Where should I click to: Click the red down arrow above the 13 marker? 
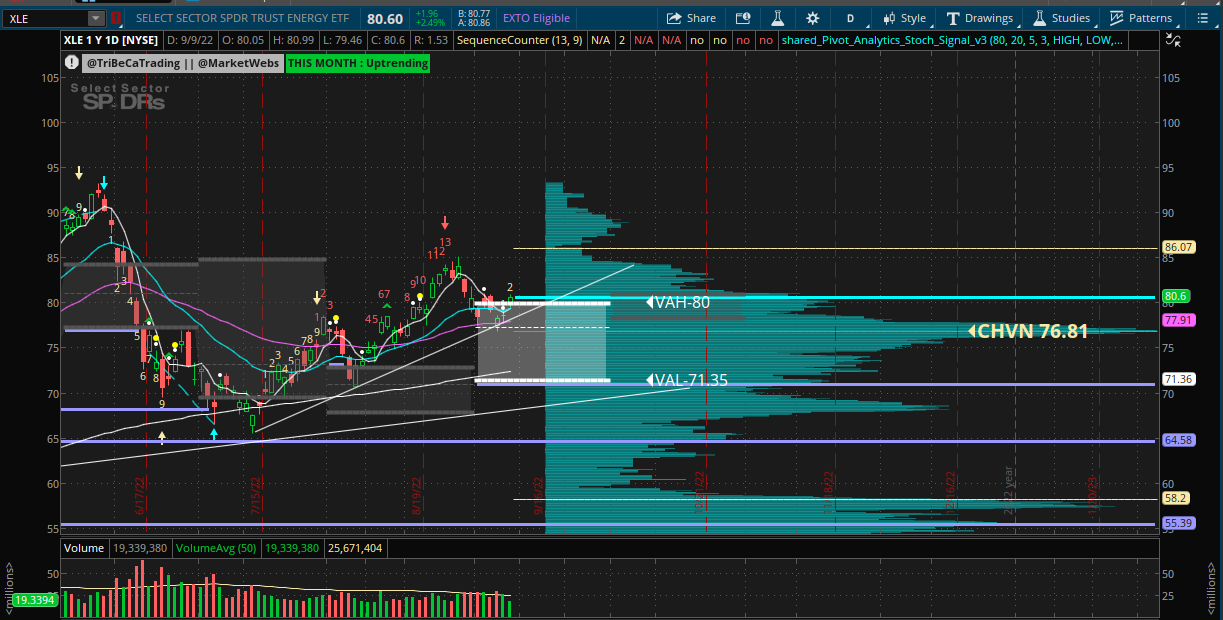(x=445, y=222)
